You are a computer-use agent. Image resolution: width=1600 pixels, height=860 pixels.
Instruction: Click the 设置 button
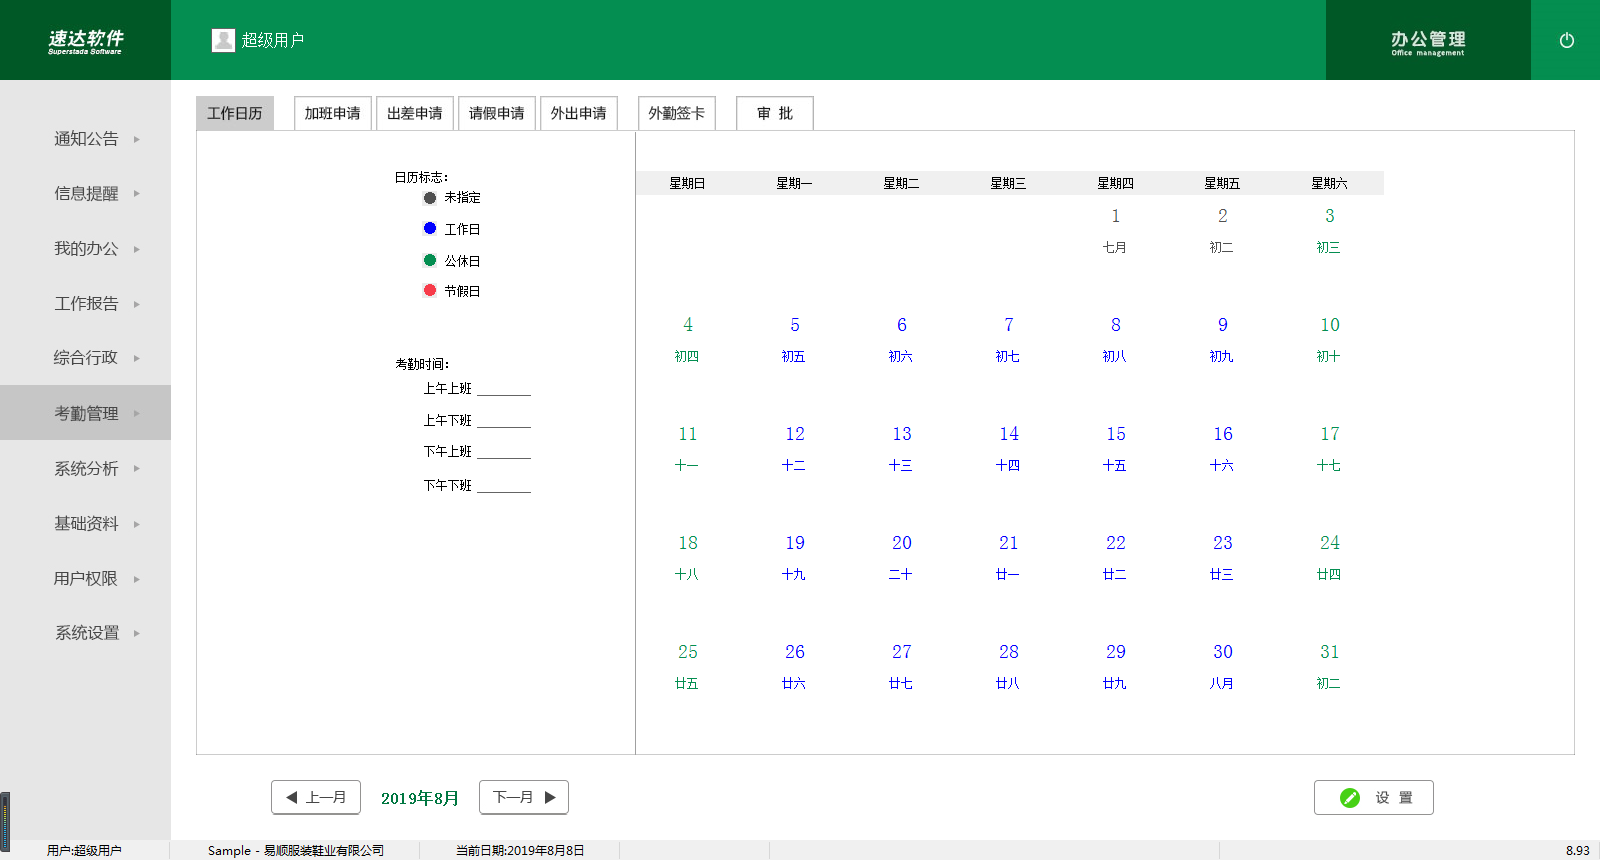coord(1374,797)
